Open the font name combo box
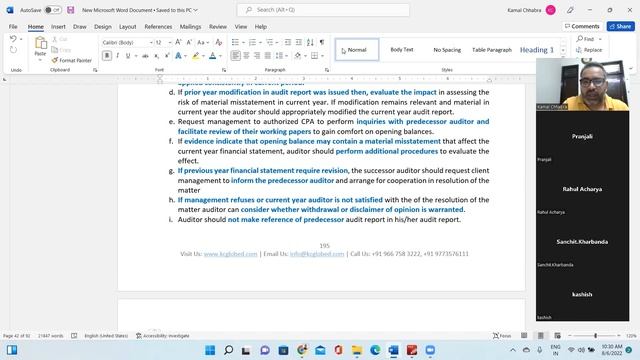640x360 pixels. pyautogui.click(x=127, y=42)
